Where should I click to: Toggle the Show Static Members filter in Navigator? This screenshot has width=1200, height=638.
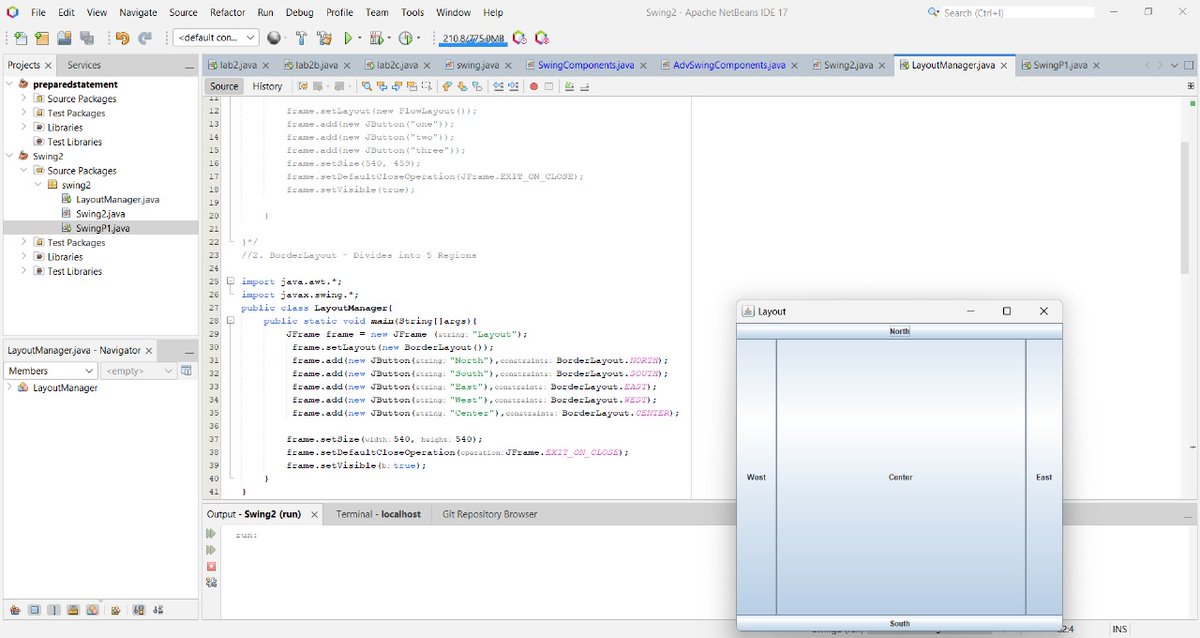[x=54, y=610]
